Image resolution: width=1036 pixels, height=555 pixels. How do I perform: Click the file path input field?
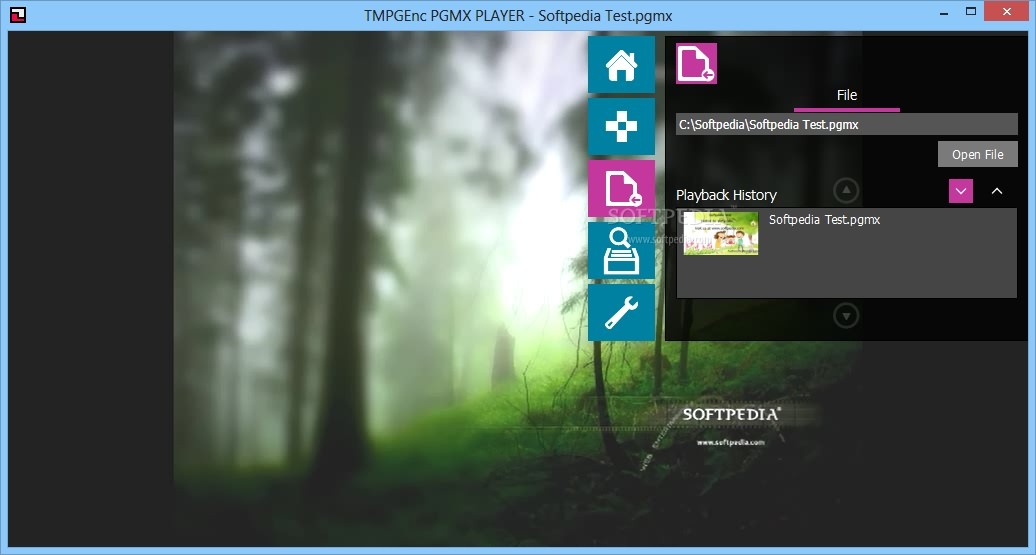coord(846,124)
